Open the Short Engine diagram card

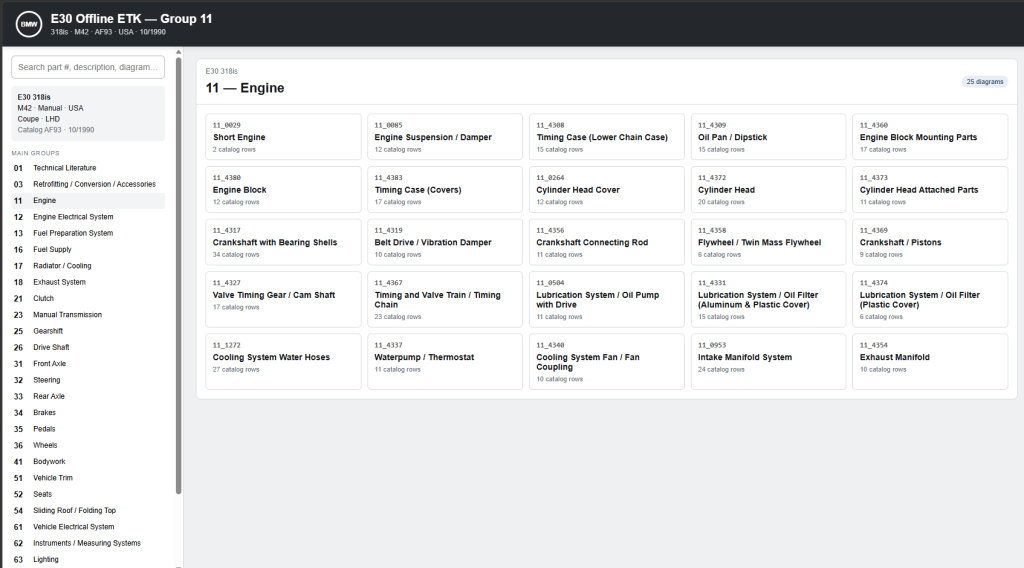click(283, 136)
